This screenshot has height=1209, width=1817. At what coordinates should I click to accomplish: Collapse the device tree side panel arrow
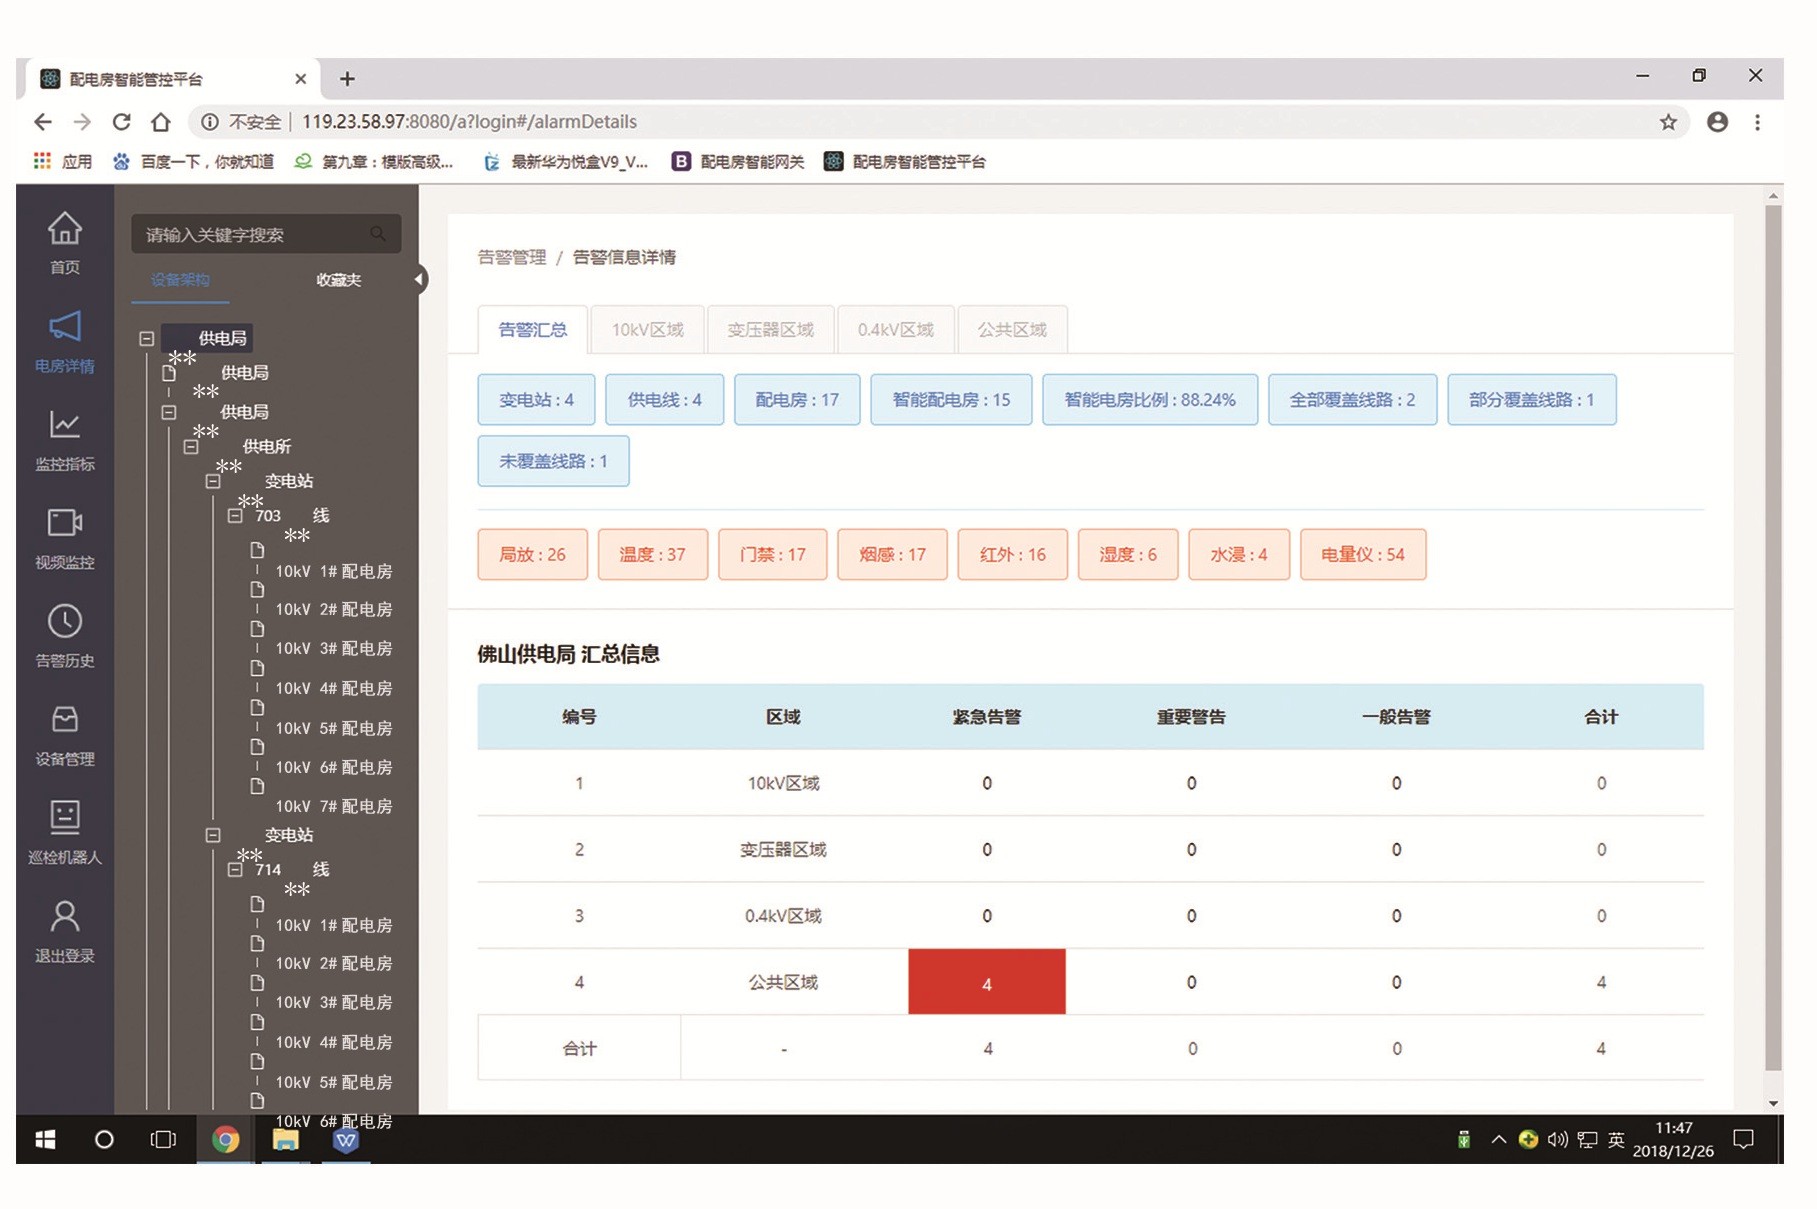coord(419,280)
